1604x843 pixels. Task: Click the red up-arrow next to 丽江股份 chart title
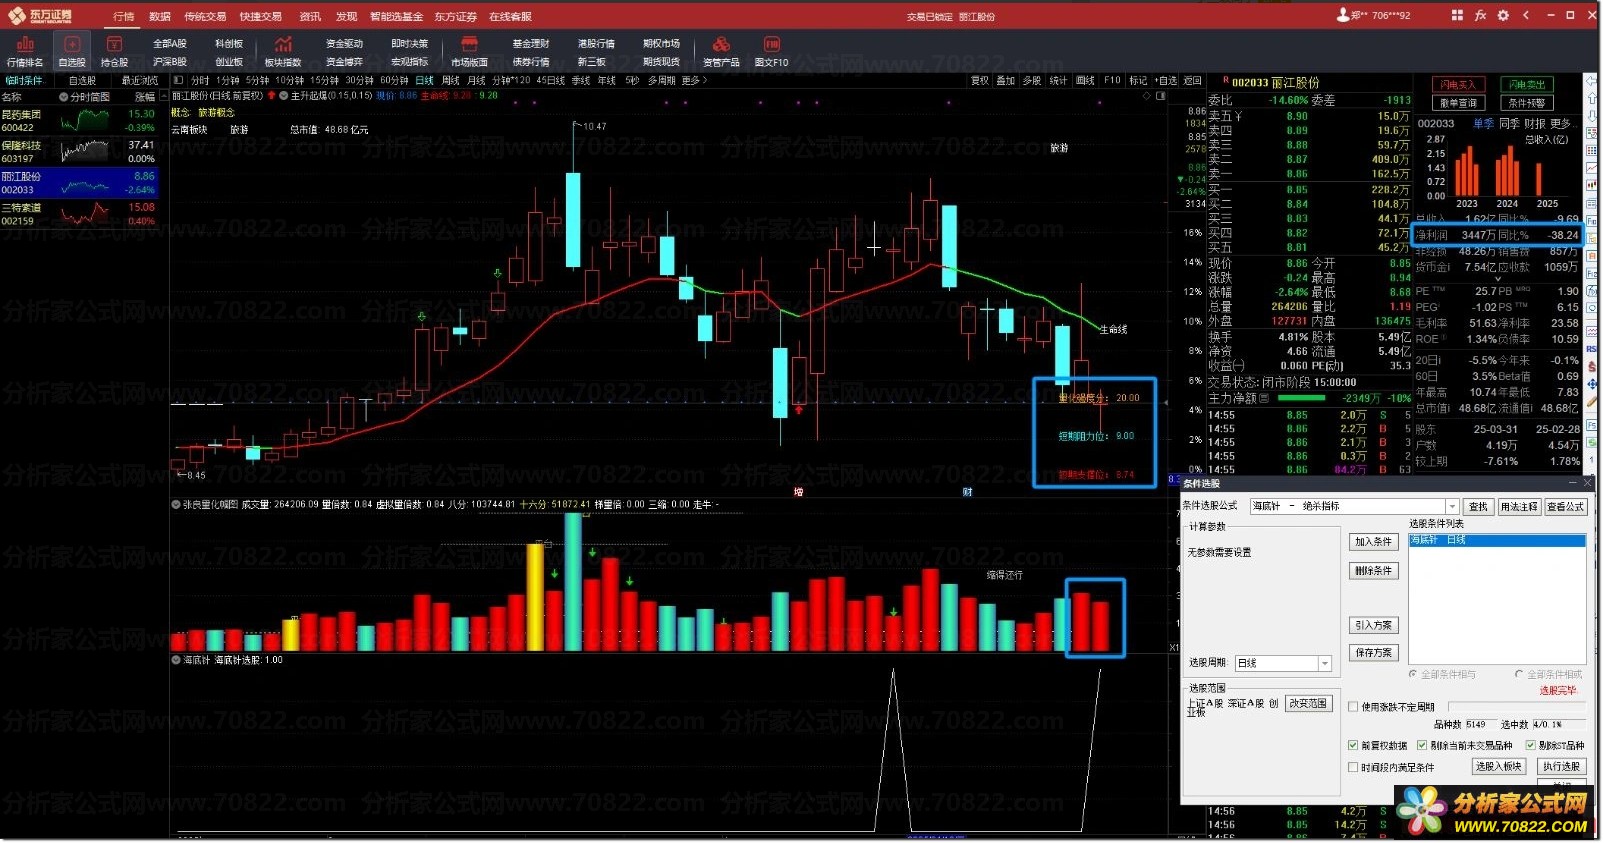[x=272, y=96]
